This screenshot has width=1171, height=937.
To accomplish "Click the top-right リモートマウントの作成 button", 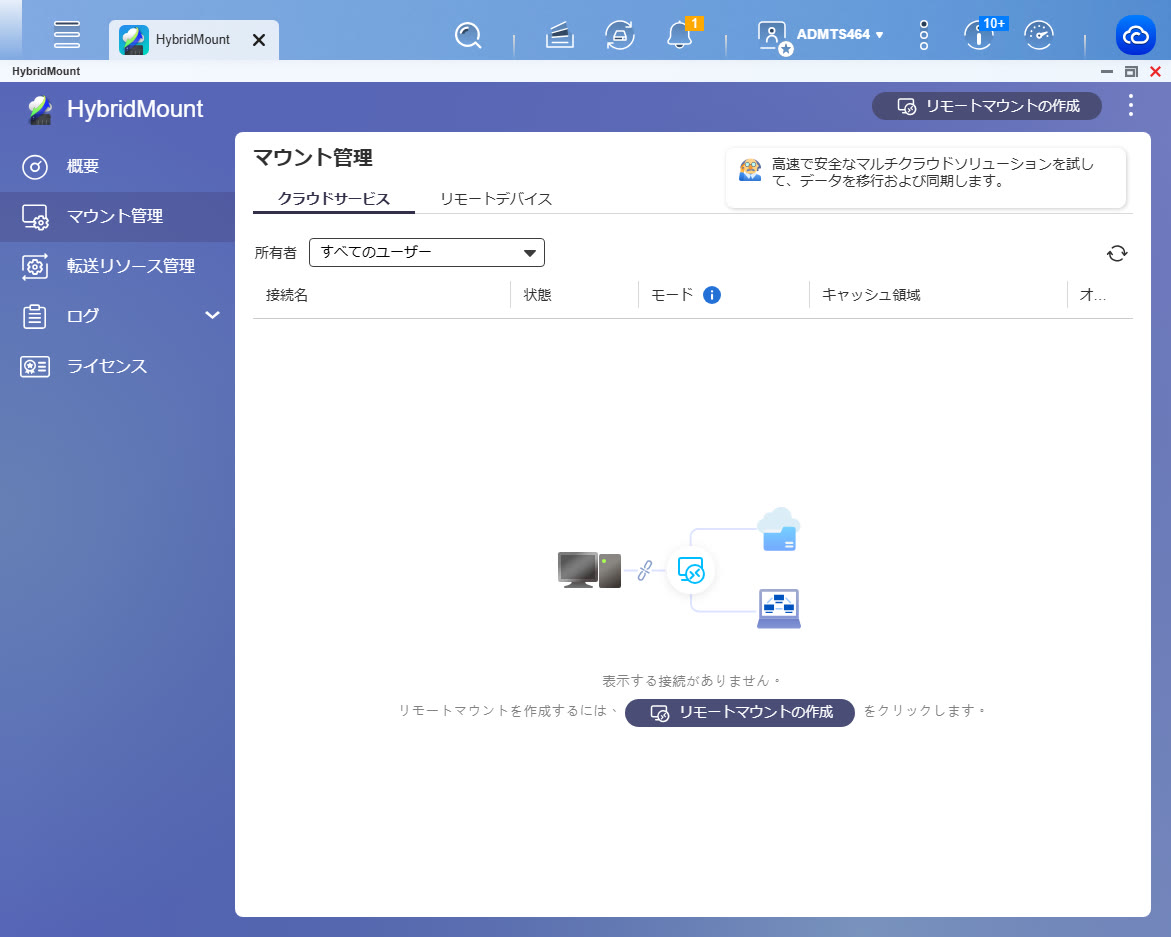I will [x=986, y=106].
